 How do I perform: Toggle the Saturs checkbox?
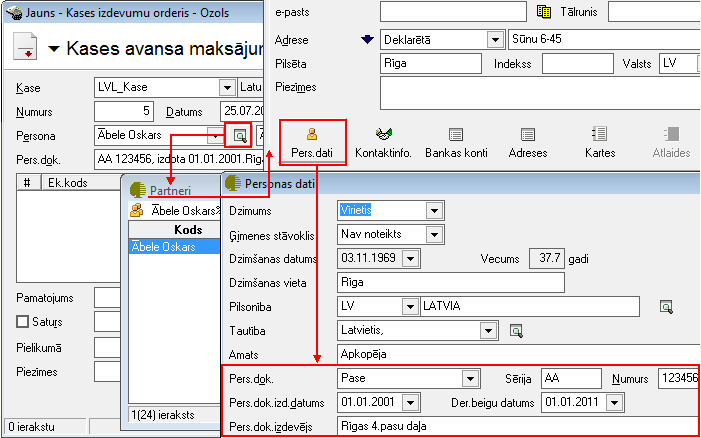pyautogui.click(x=22, y=321)
